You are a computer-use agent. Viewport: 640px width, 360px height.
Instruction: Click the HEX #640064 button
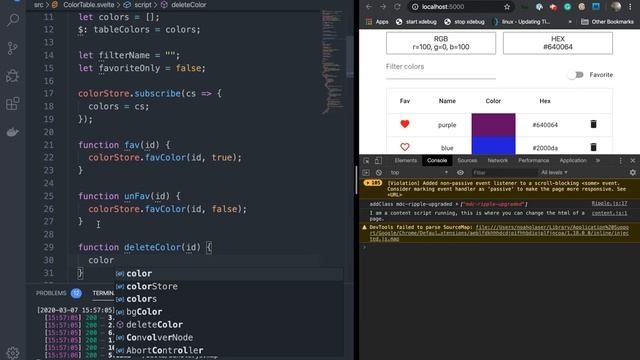point(558,43)
